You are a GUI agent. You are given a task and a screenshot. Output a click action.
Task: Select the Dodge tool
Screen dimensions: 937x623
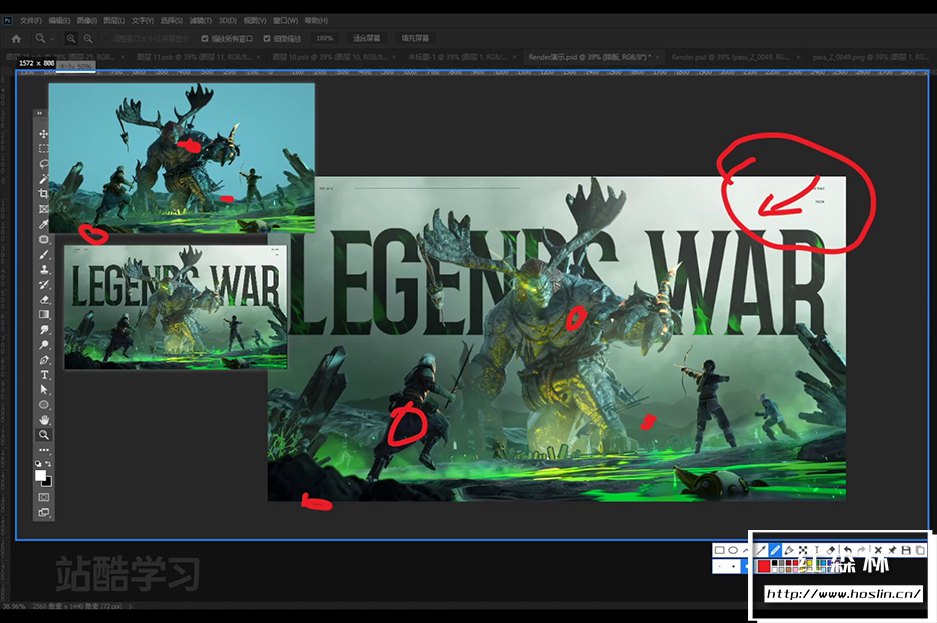[44, 345]
